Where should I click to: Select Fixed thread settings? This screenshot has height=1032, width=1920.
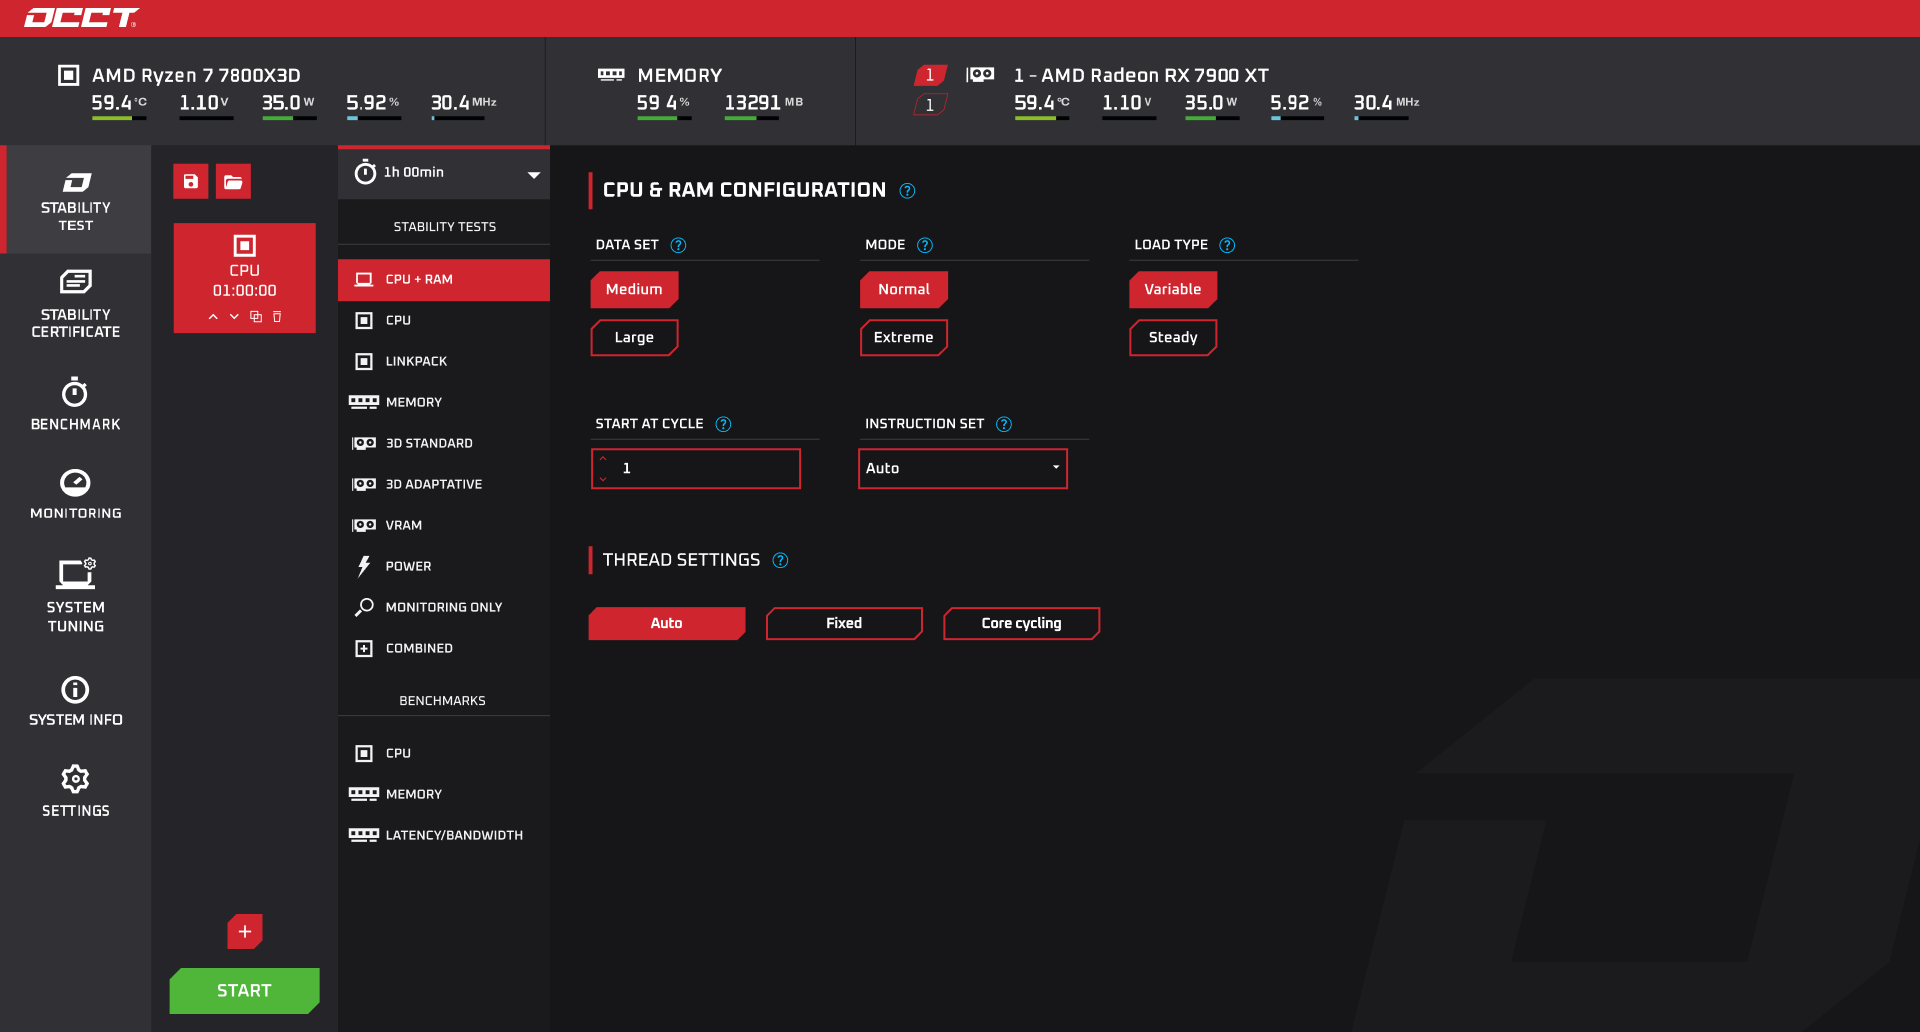[844, 623]
